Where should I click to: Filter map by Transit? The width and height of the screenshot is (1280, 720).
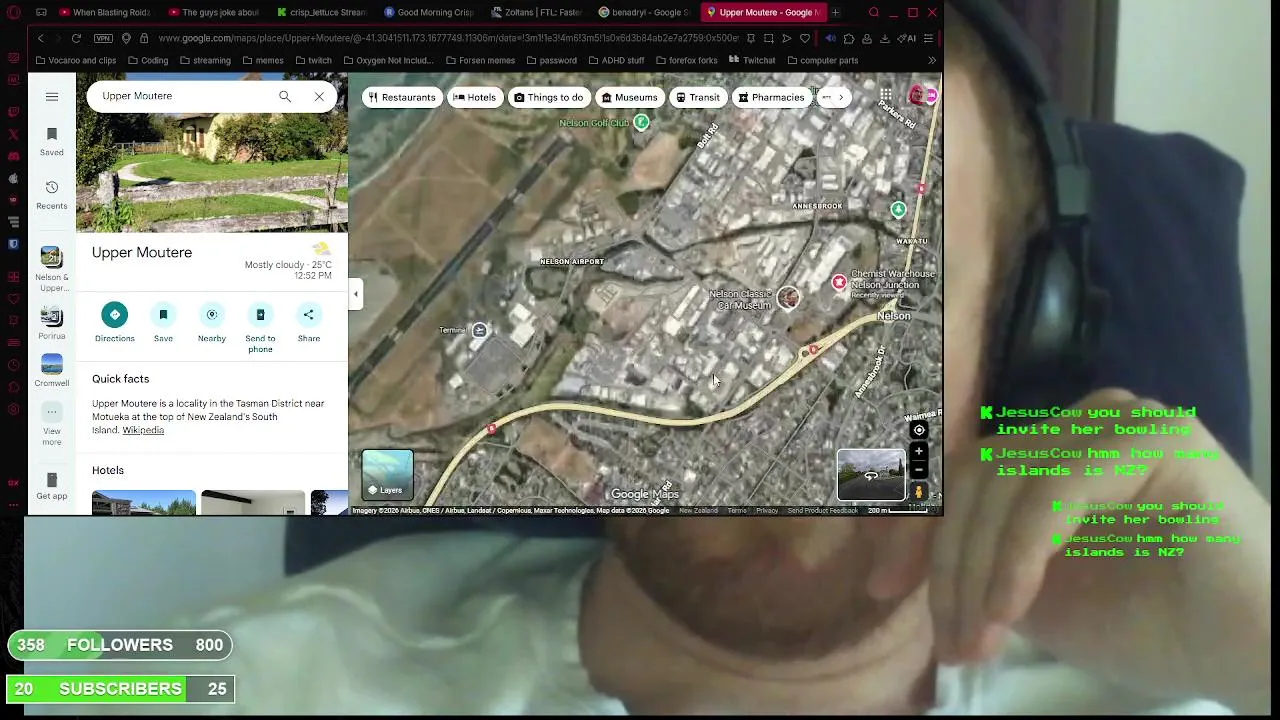pyautogui.click(x=698, y=97)
